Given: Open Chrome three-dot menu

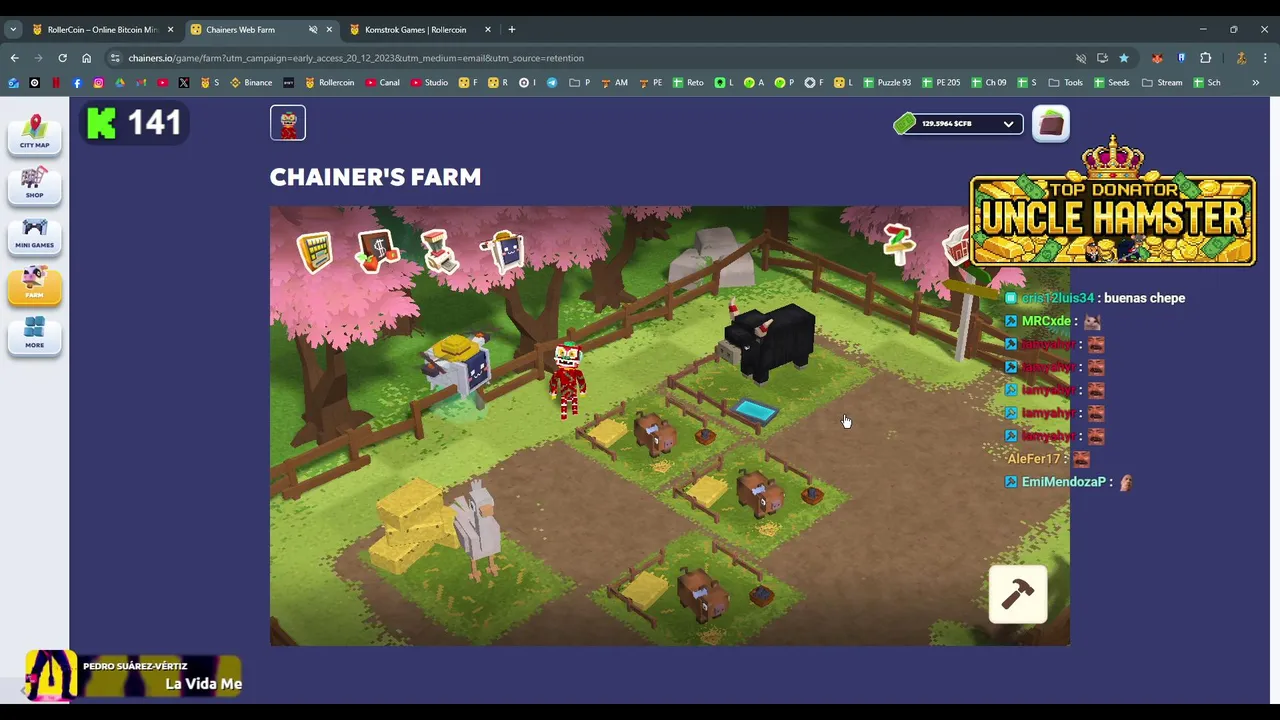Looking at the screenshot, I should pos(1265,58).
